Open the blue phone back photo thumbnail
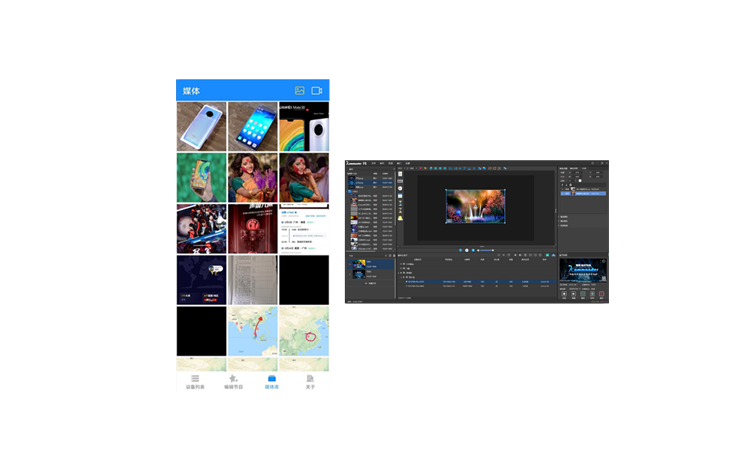Viewport: 750px width, 450px height. 201,125
